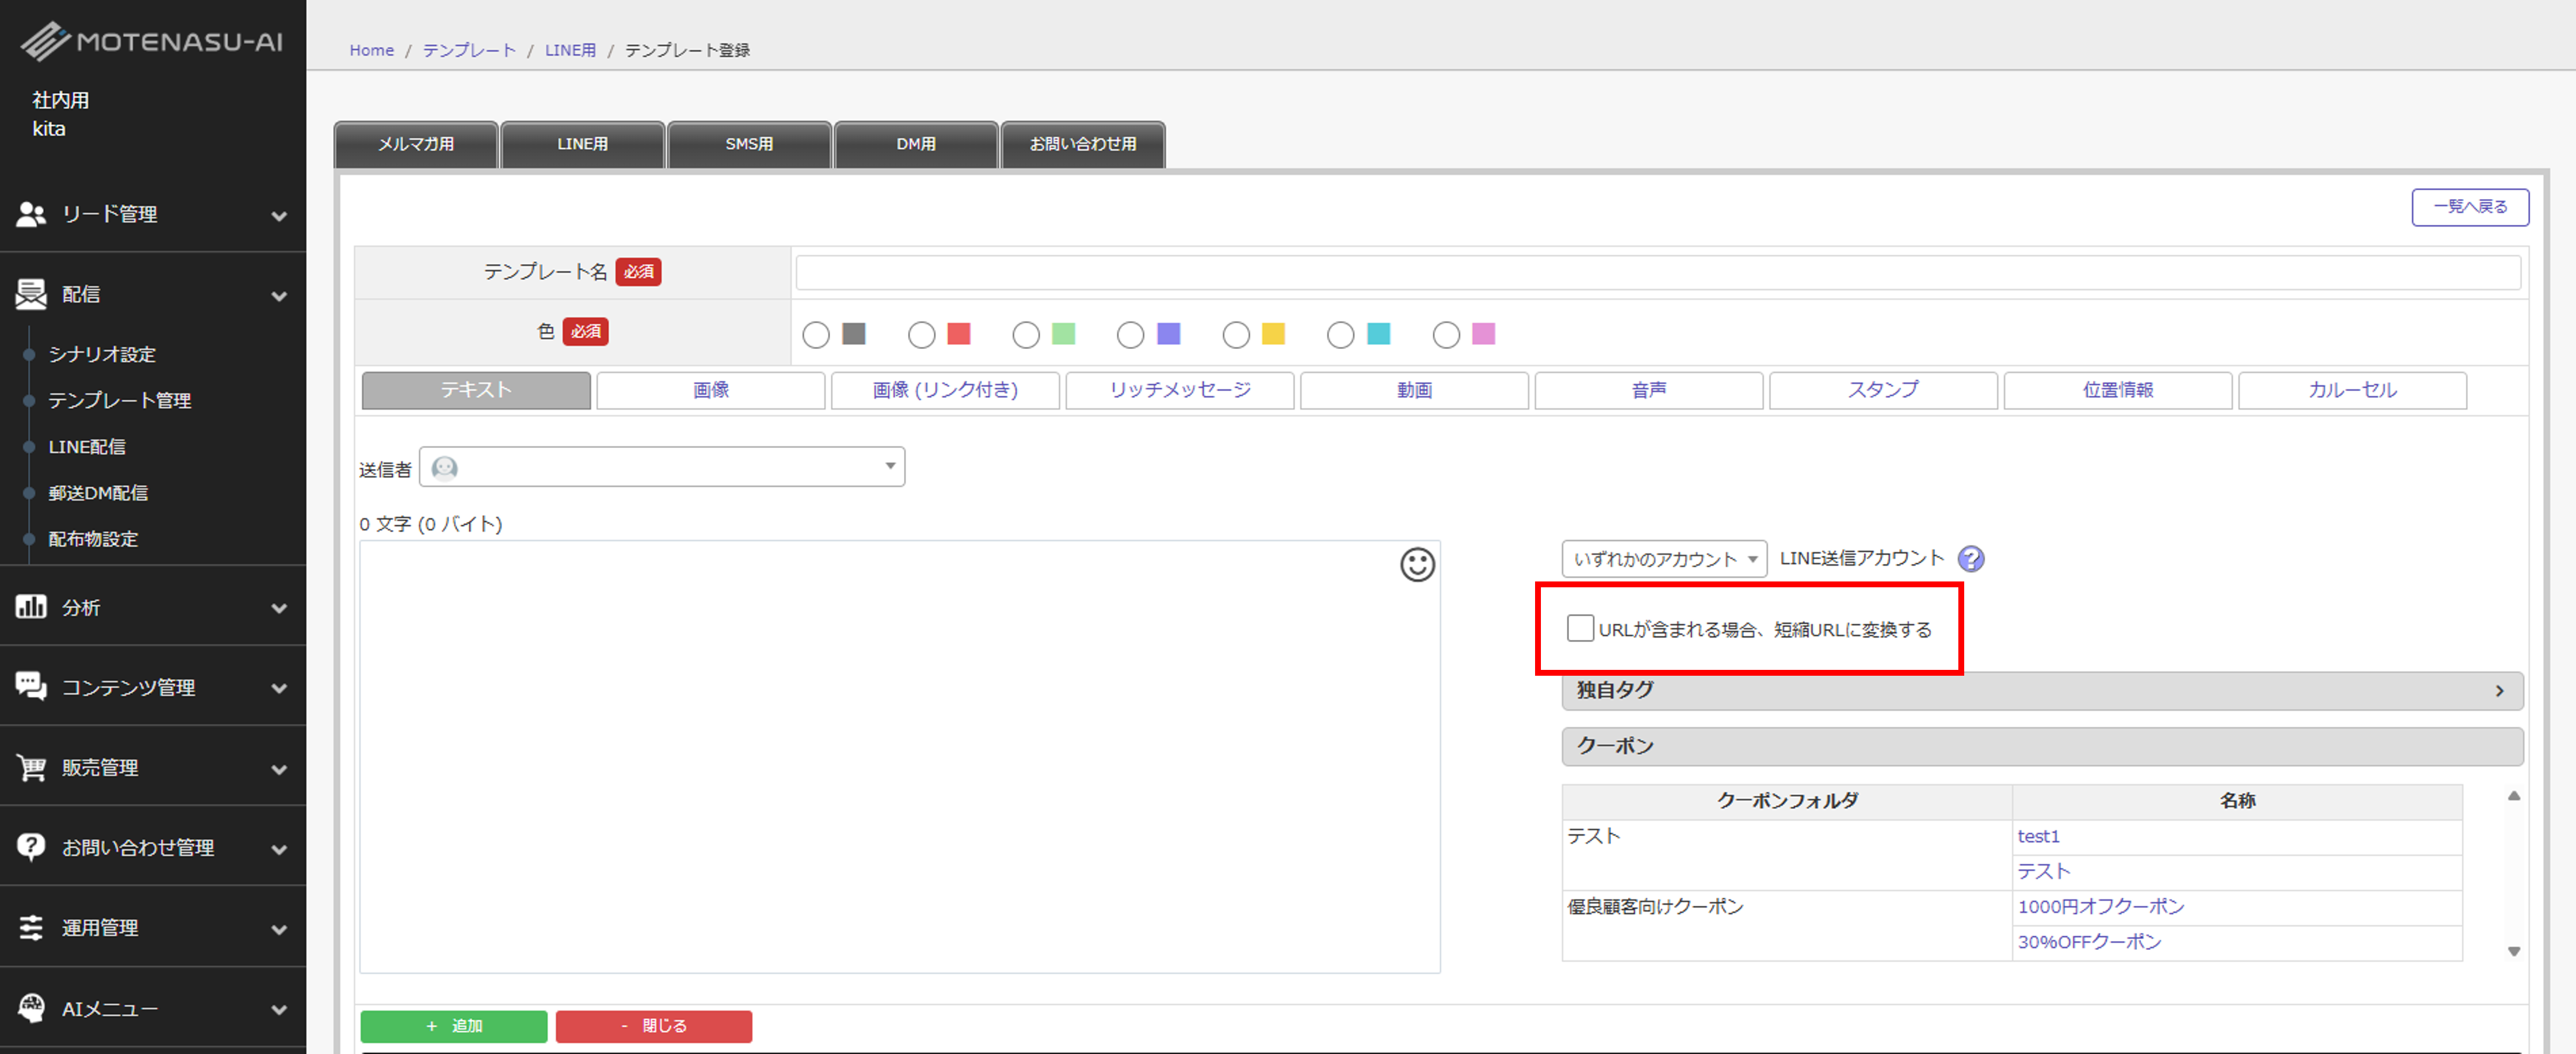Open the 1000円オフクーポン coupon link
Screen dimensions: 2576x1054
[x=2100, y=907]
